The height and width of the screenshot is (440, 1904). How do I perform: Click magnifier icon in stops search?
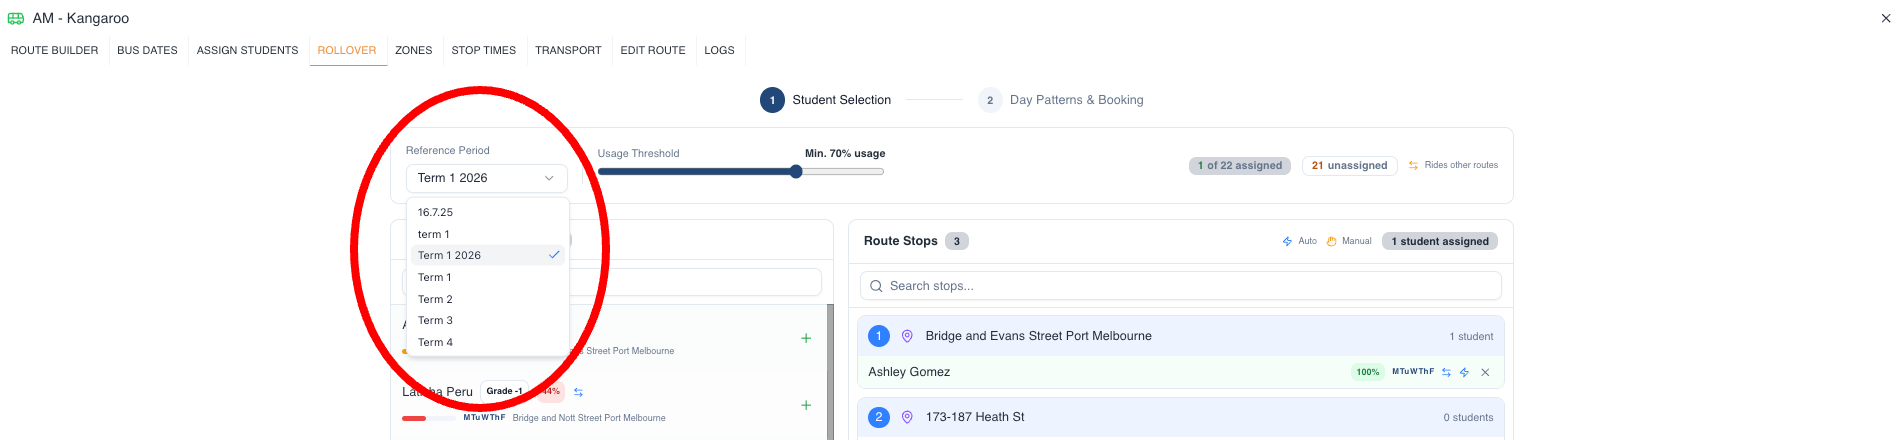(x=876, y=286)
